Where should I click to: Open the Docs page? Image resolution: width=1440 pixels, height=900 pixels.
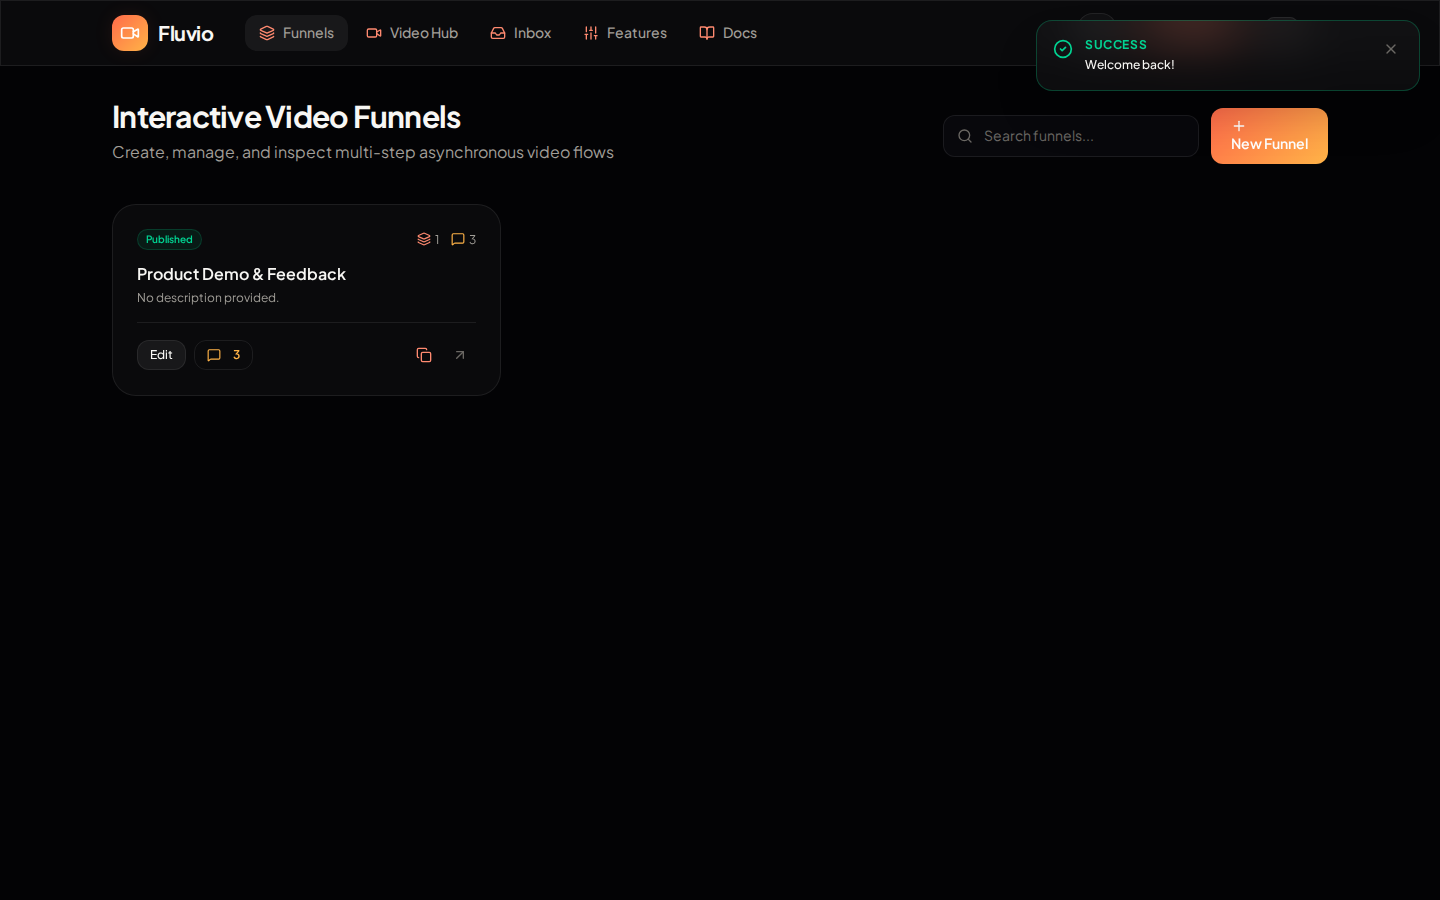(x=728, y=33)
